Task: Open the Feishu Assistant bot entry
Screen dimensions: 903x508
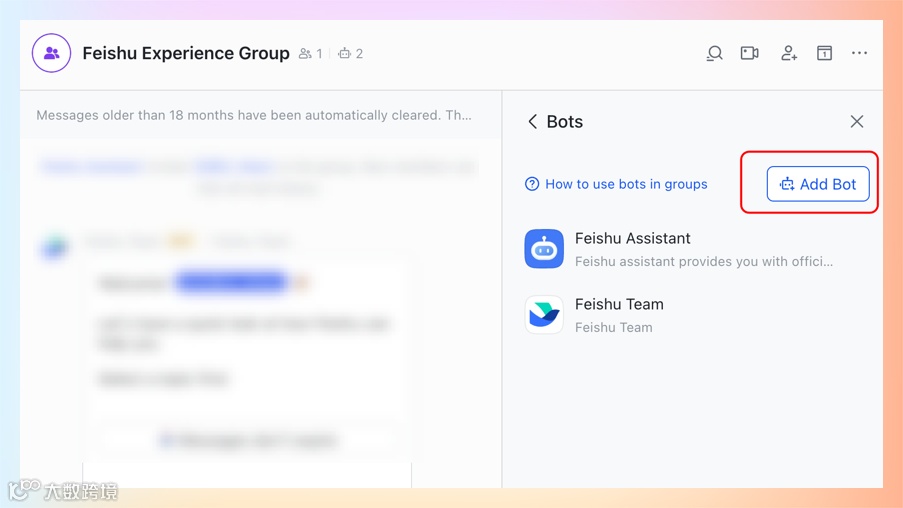Action: click(x=692, y=249)
